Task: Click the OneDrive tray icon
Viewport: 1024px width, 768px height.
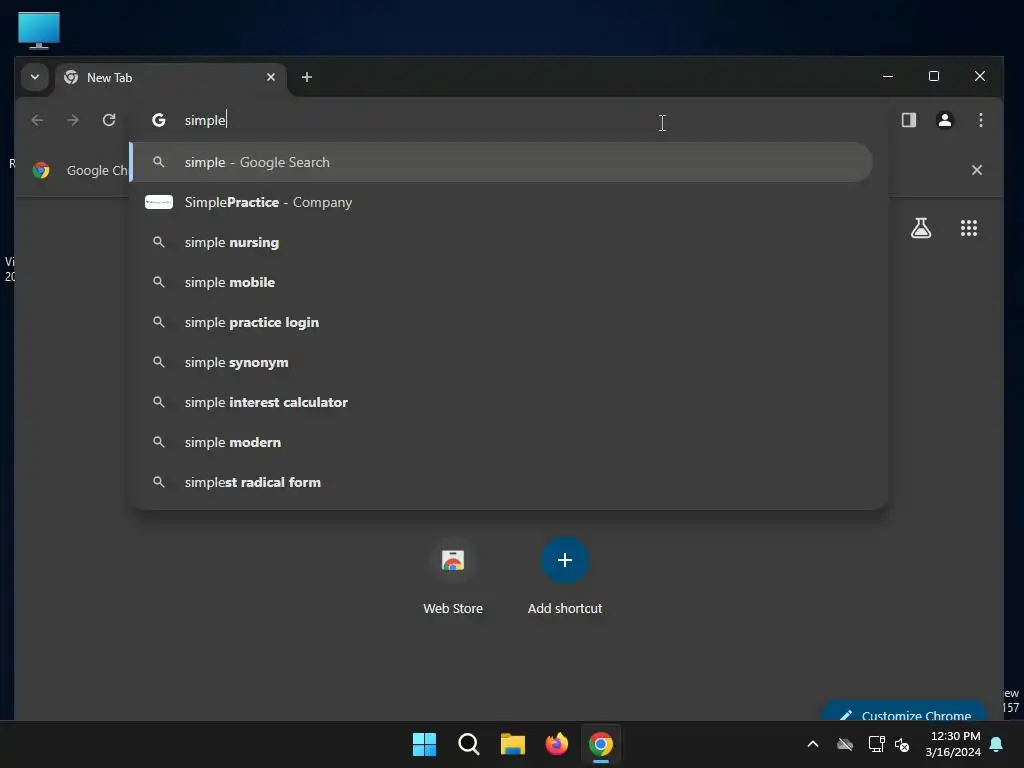Action: [845, 744]
